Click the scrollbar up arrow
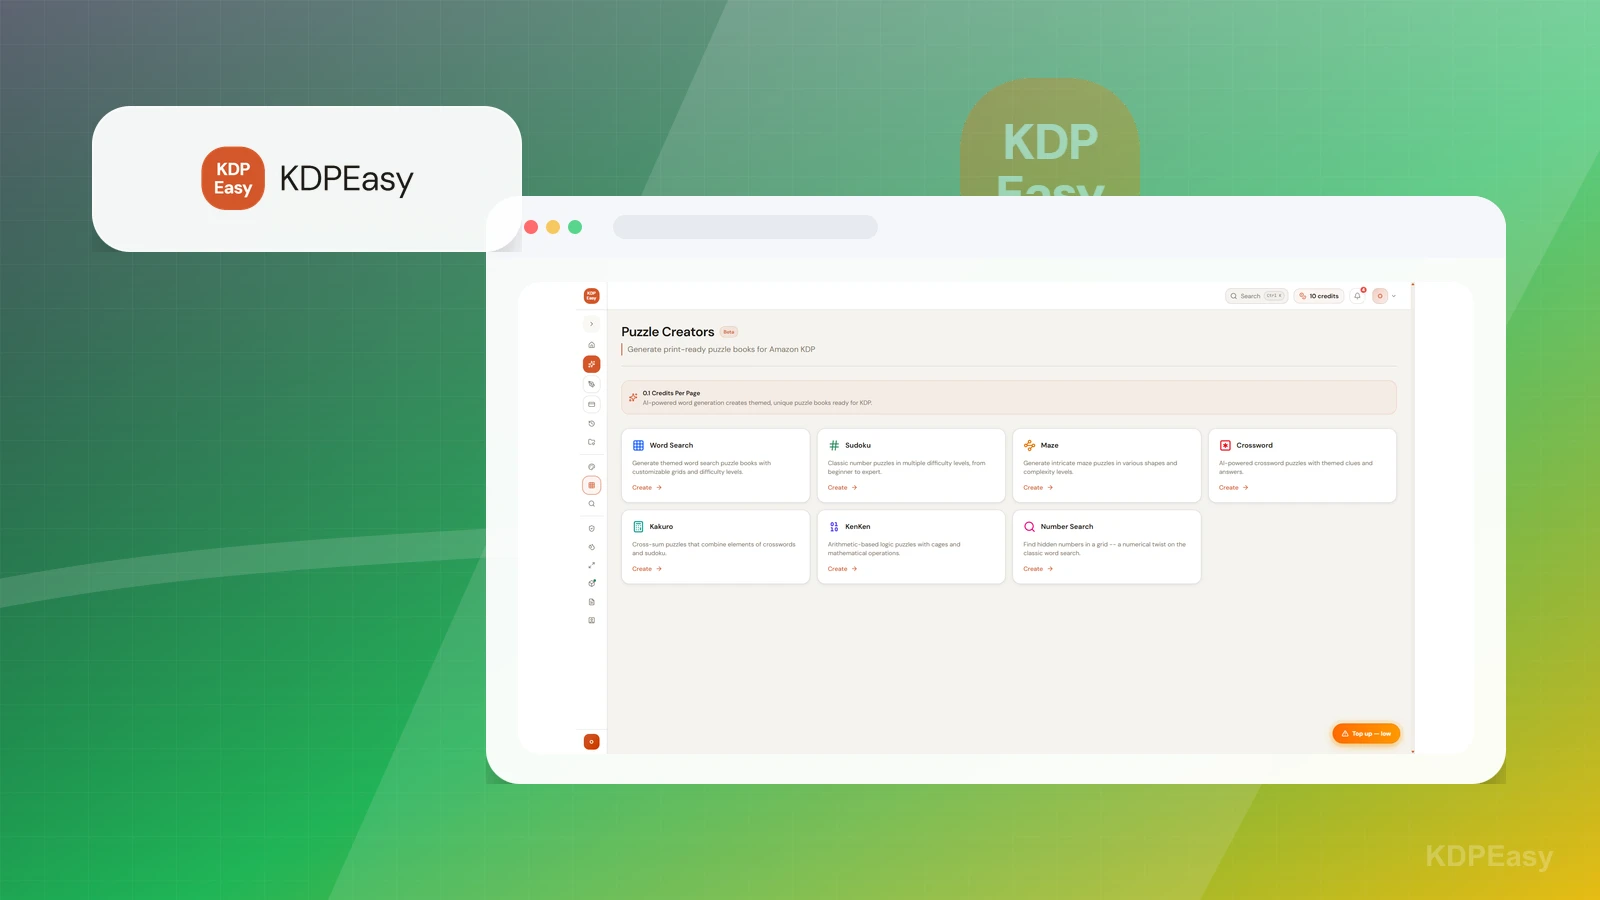The width and height of the screenshot is (1600, 900). click(x=1413, y=285)
